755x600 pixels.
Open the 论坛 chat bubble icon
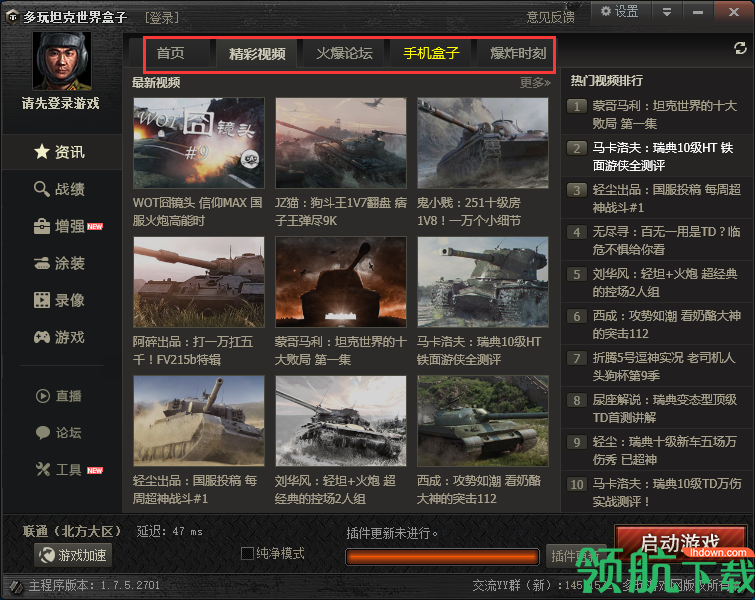[x=43, y=432]
